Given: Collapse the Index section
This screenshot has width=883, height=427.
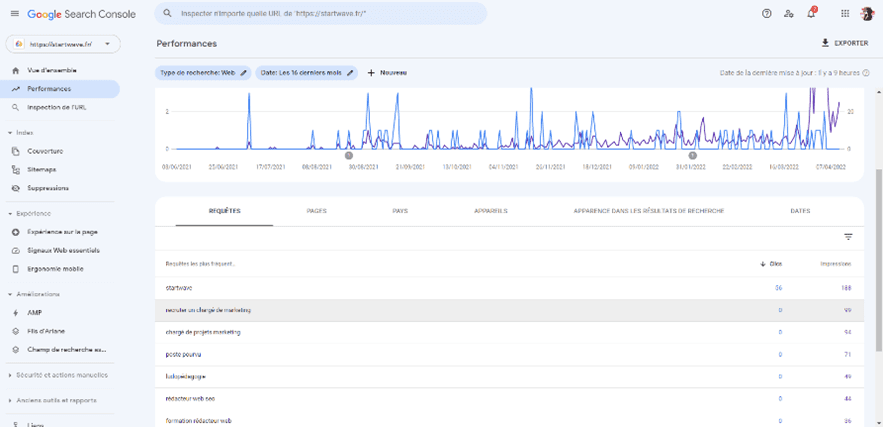Looking at the screenshot, I should (10, 133).
